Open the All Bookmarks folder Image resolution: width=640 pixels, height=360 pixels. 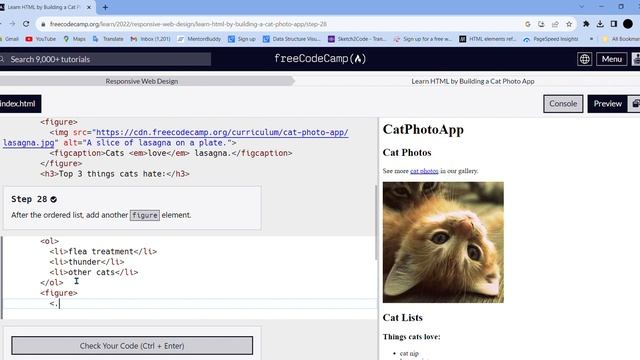point(621,39)
